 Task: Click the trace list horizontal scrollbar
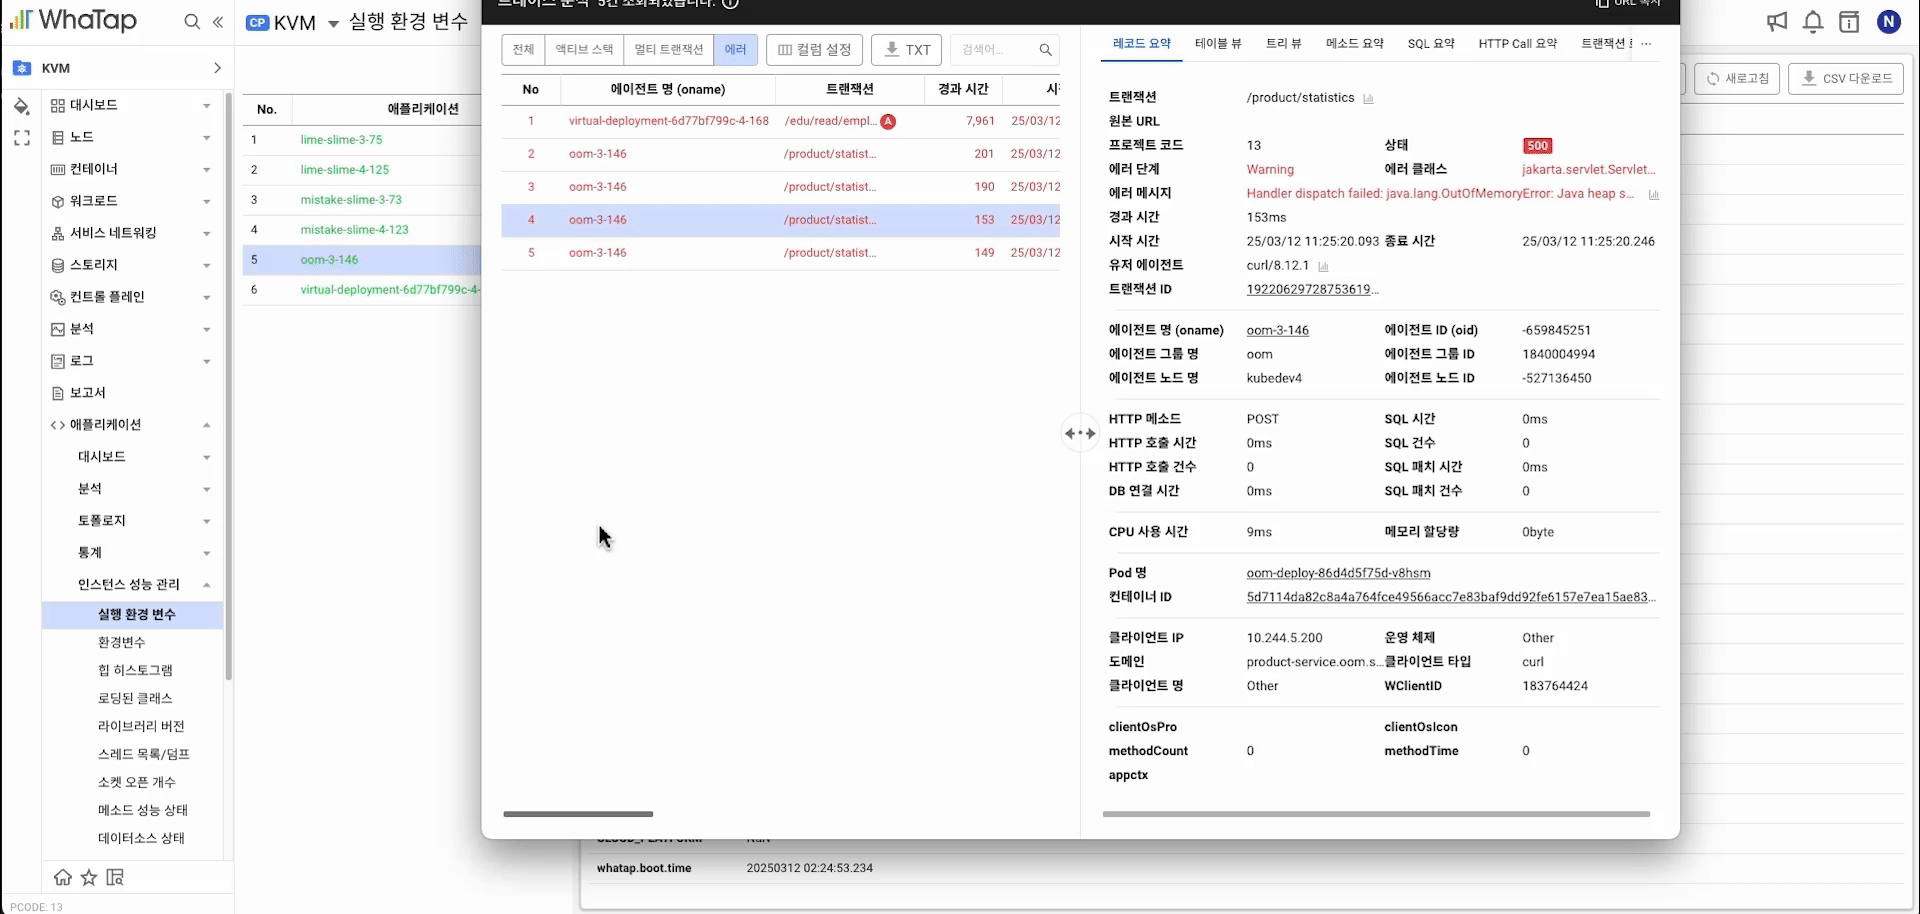tap(578, 814)
